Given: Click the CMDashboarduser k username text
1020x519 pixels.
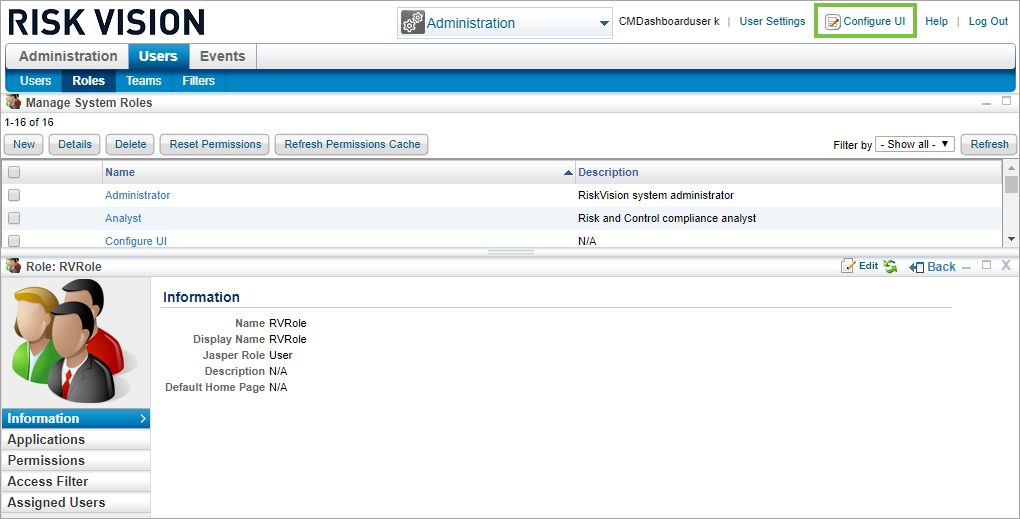Looking at the screenshot, I should (x=669, y=21).
